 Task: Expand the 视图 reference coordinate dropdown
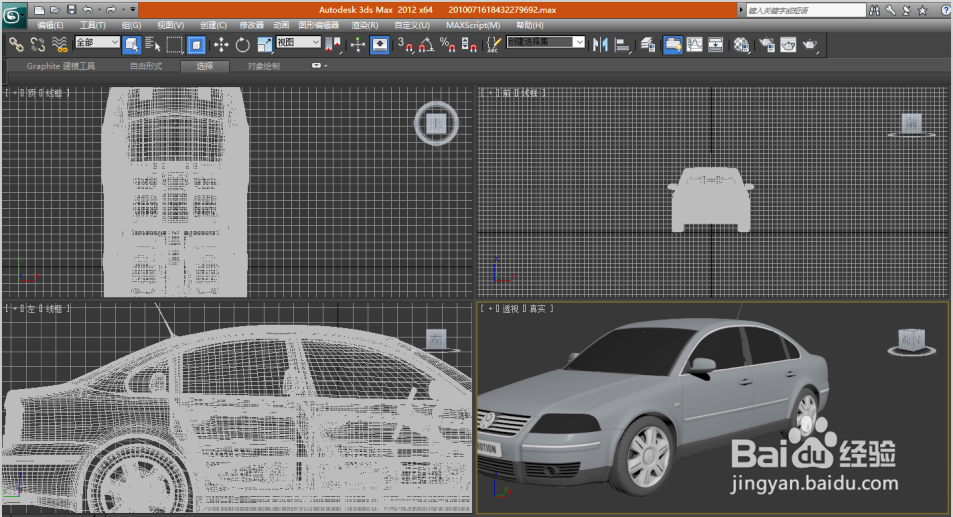point(298,44)
